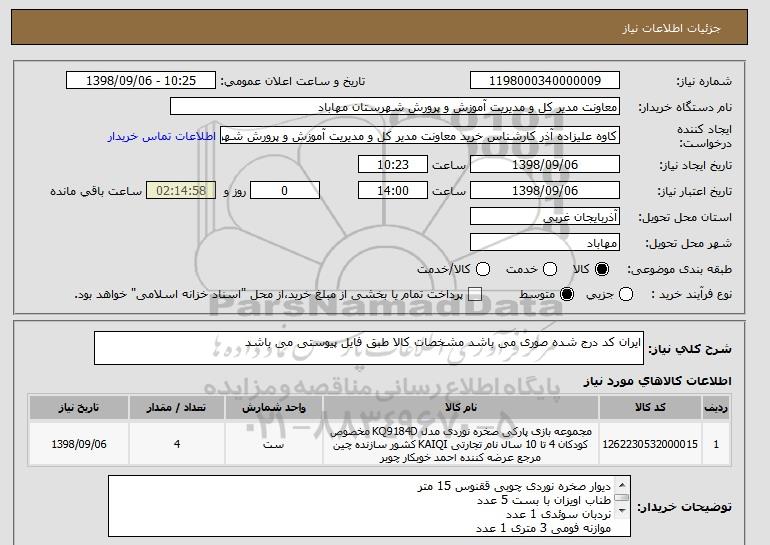Screen dimensions: 770x545
Task: Click the scroll down arrow in buyer notes
Action: coord(622,511)
